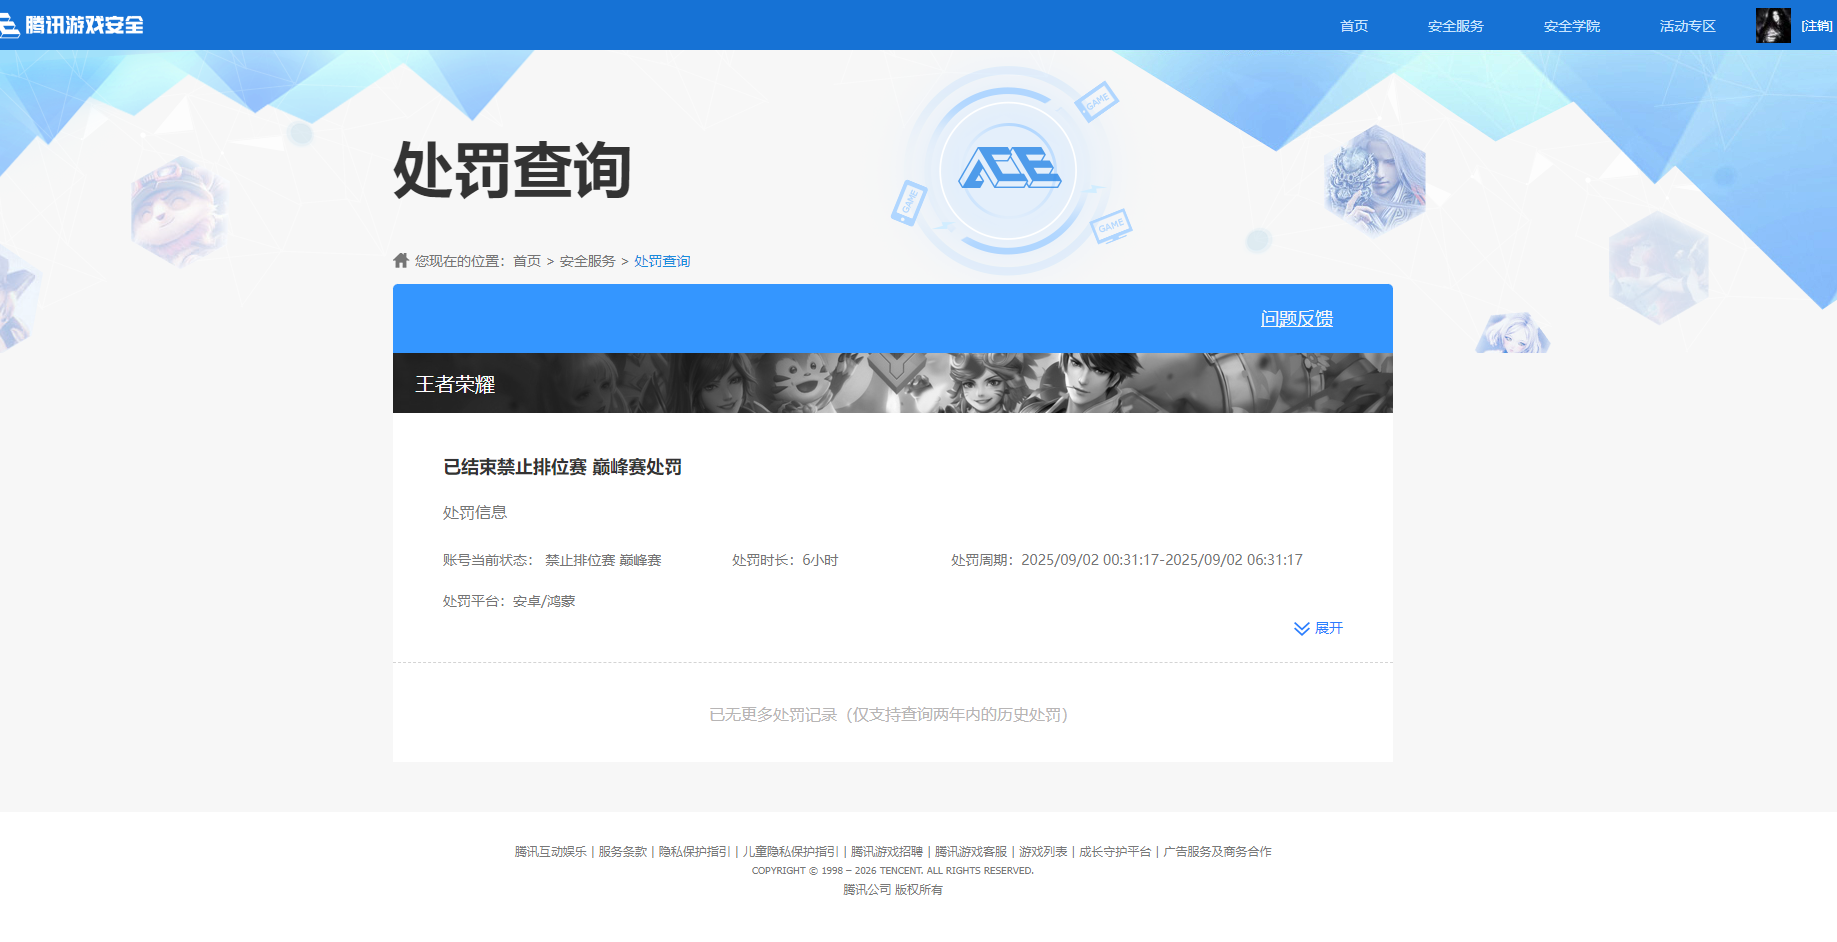Image resolution: width=1837 pixels, height=942 pixels.
Task: Log out via the [注销] link
Action: click(1816, 26)
